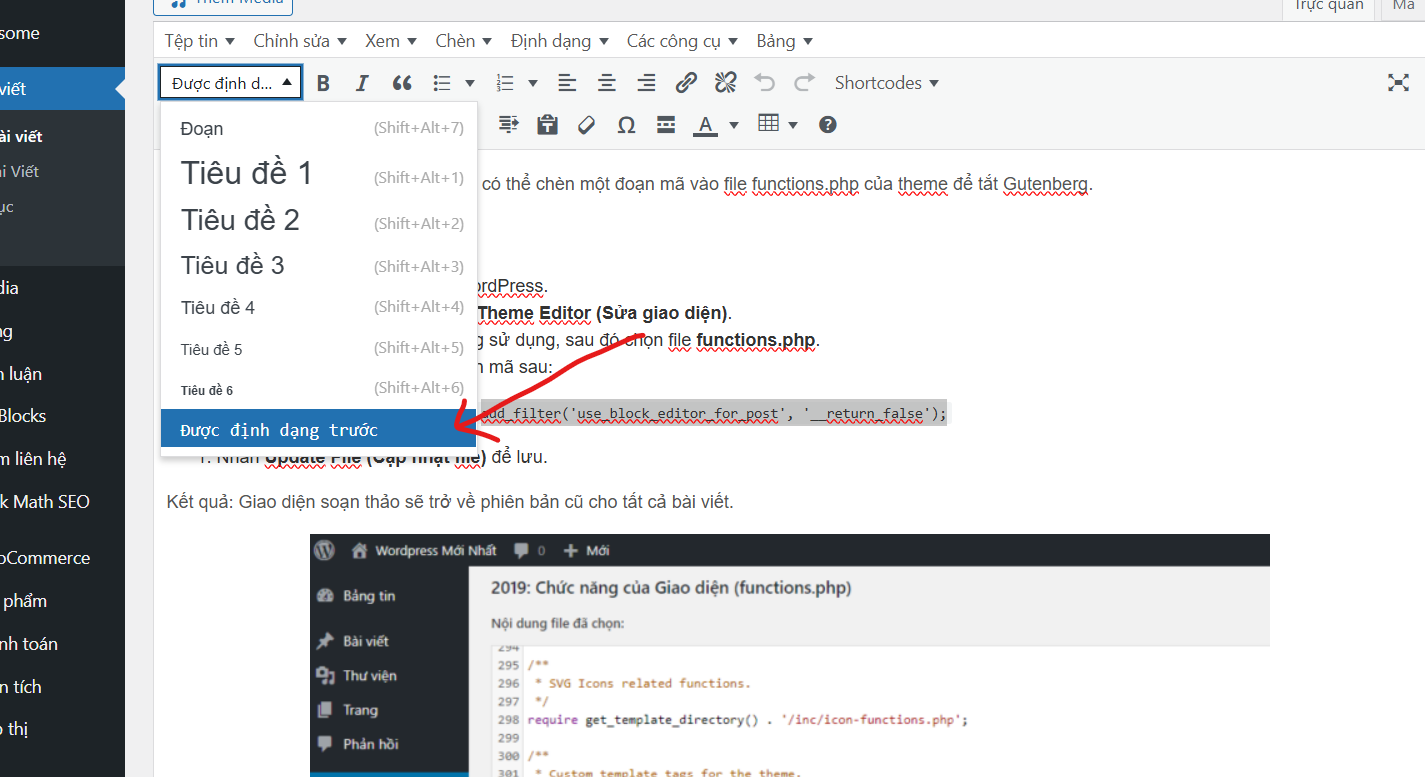Open table options dropdown arrow

click(794, 125)
